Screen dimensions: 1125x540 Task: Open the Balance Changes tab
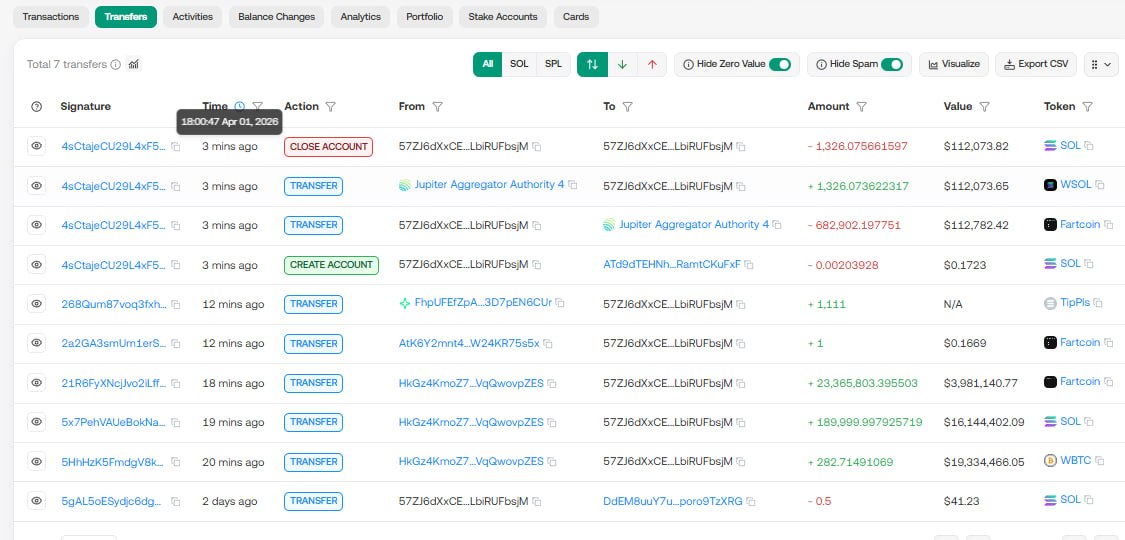(x=276, y=17)
